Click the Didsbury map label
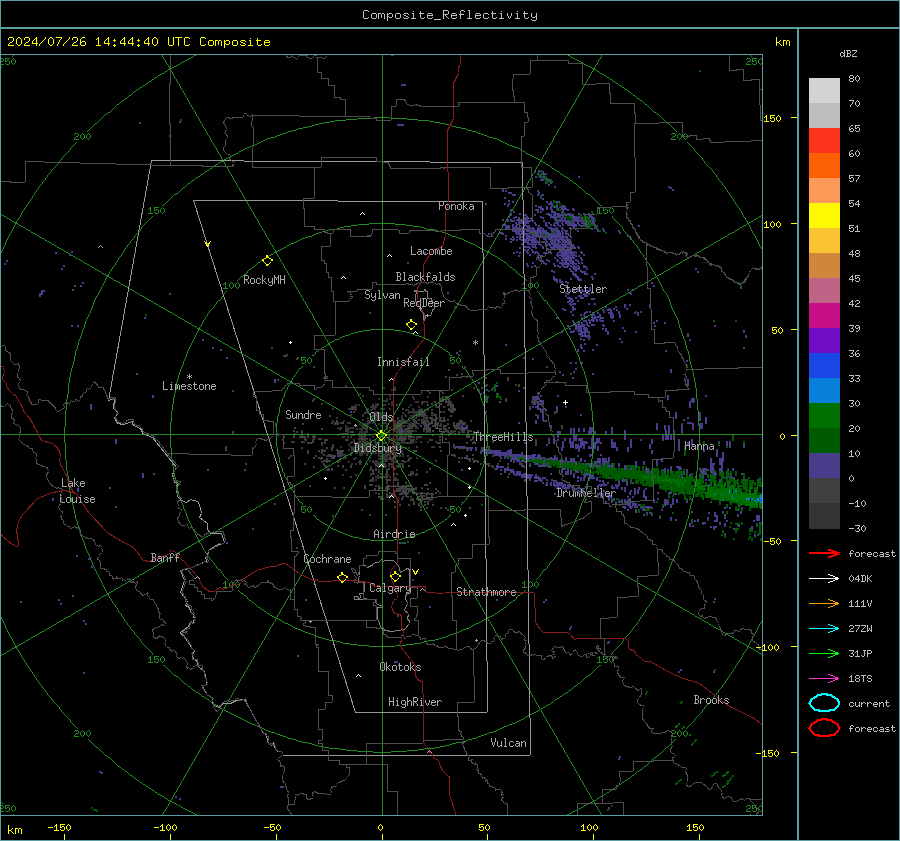This screenshot has height=841, width=900. (x=378, y=448)
